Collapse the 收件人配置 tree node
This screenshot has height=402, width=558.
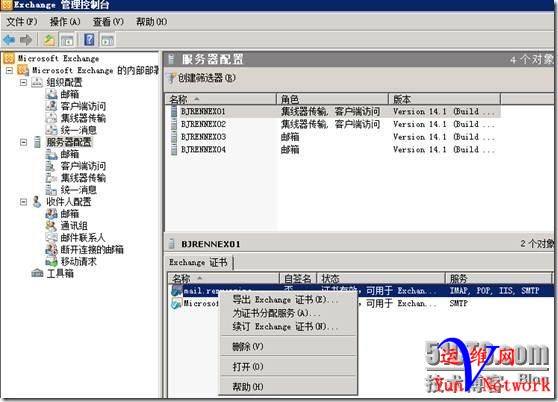coord(23,202)
